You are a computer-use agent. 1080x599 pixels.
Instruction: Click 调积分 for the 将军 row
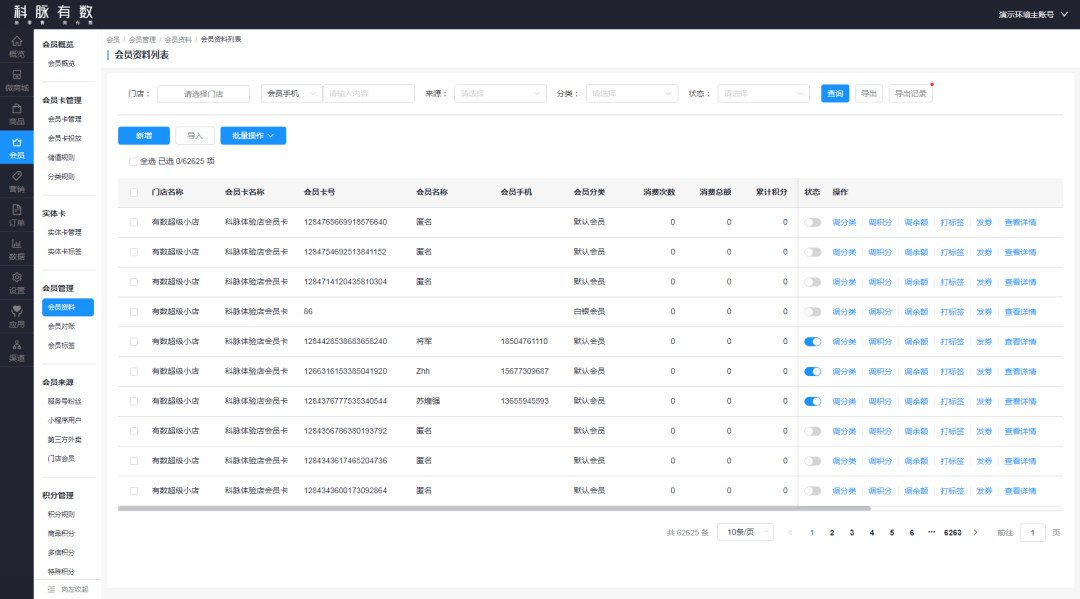click(880, 341)
